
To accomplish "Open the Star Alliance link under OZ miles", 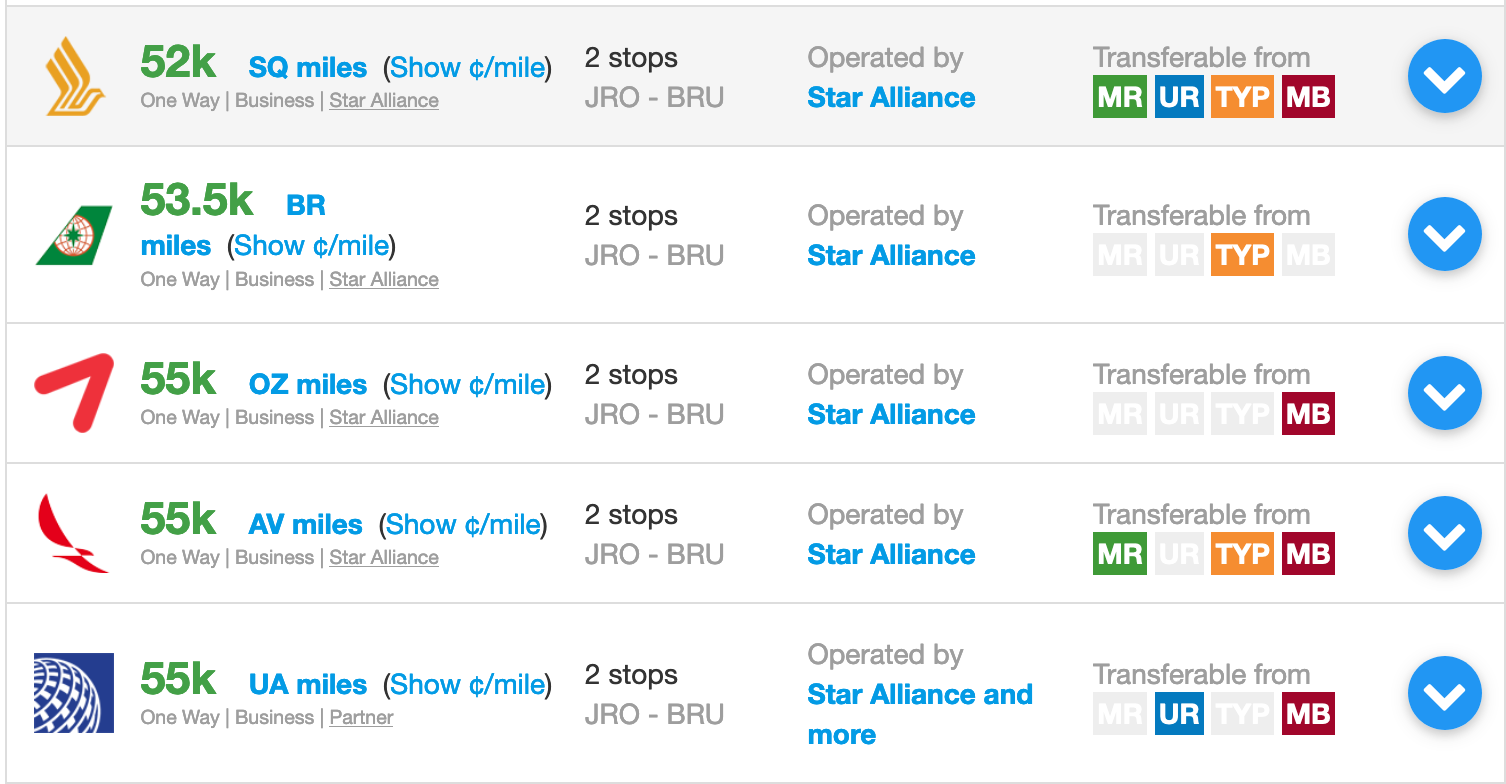I will [384, 418].
